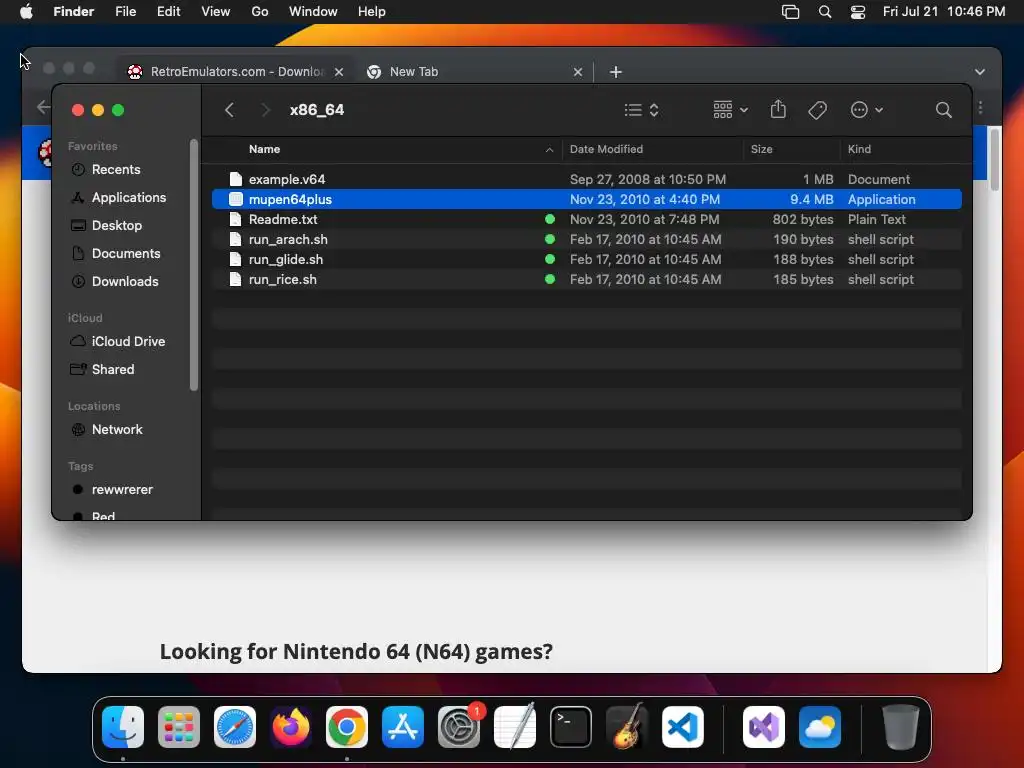Viewport: 1024px width, 768px height.
Task: Click the green tag dot on Readme.txt
Action: click(550, 219)
